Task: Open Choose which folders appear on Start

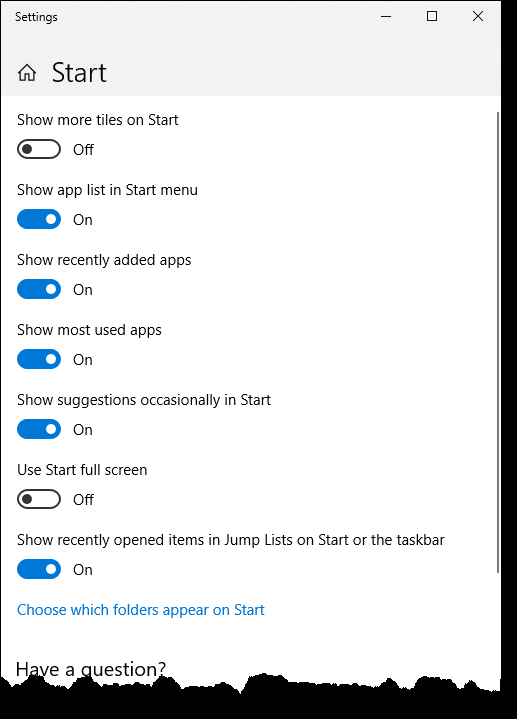Action: click(x=141, y=610)
